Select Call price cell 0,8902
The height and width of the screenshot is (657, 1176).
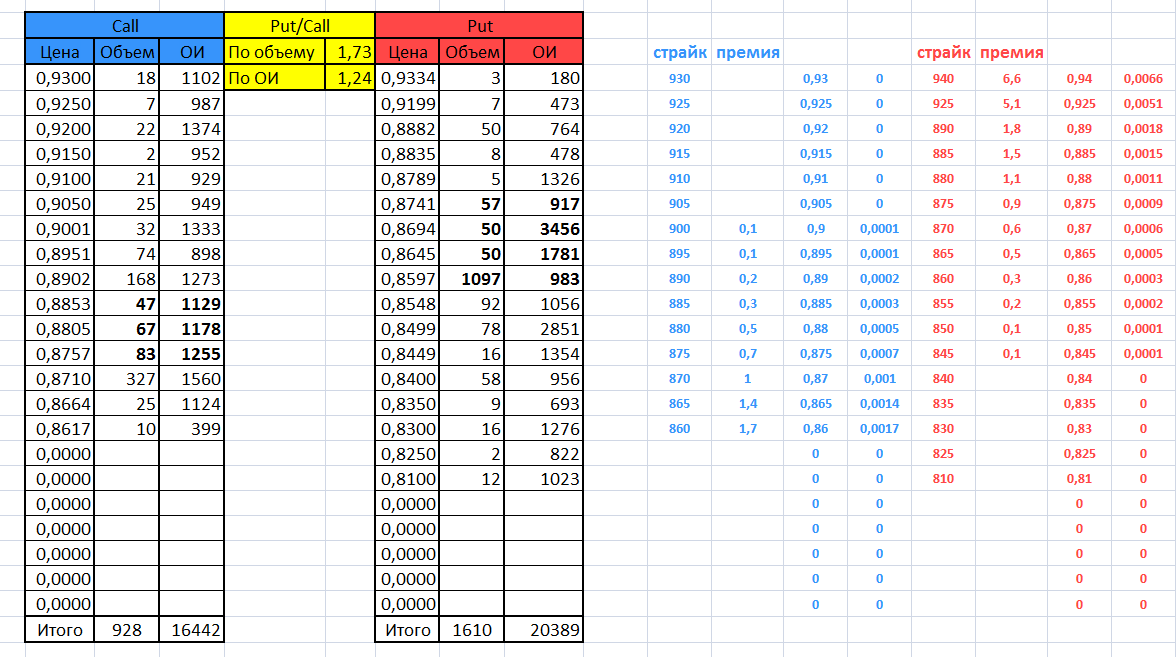[60, 279]
